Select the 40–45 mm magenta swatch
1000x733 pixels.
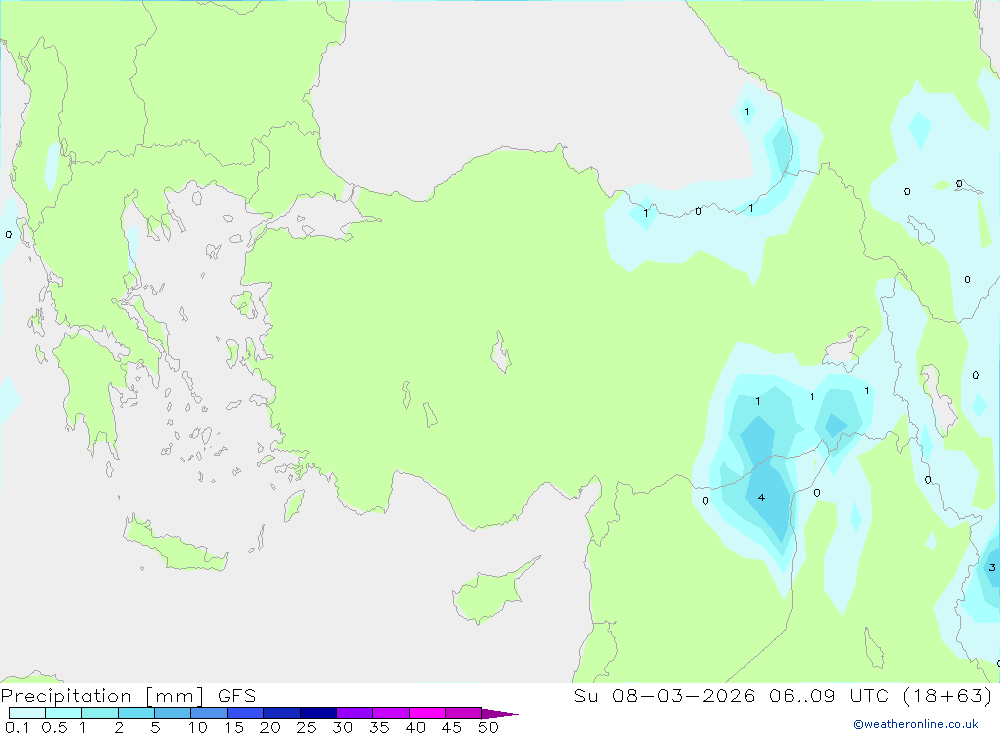click(x=427, y=713)
